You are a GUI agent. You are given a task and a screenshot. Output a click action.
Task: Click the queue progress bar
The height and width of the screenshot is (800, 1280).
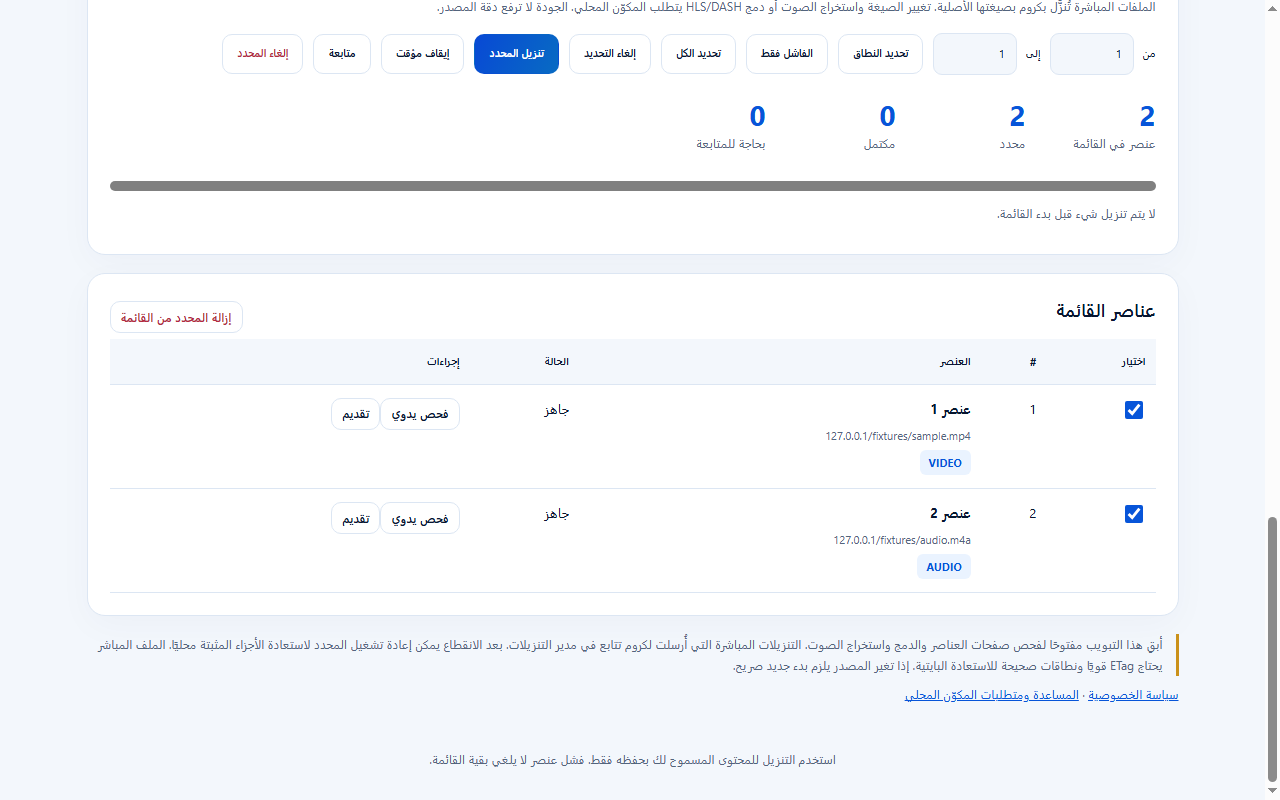click(633, 186)
